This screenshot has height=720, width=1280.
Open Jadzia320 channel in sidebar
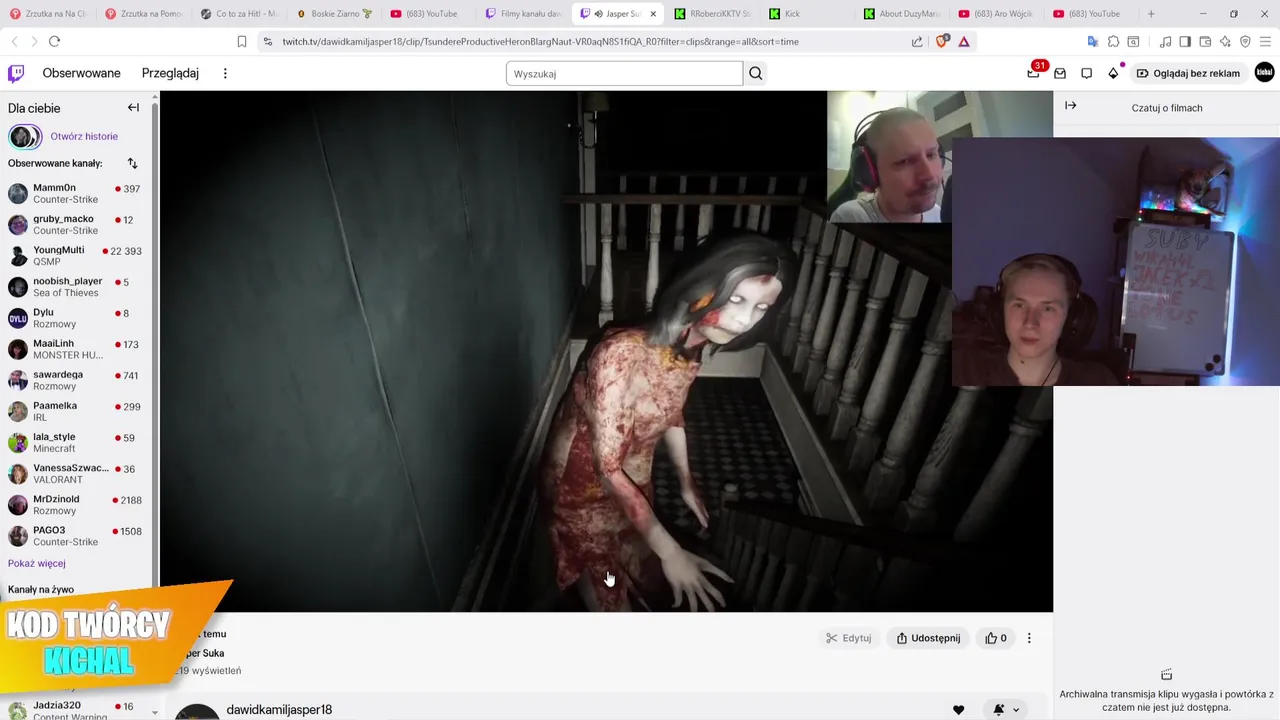75,711
